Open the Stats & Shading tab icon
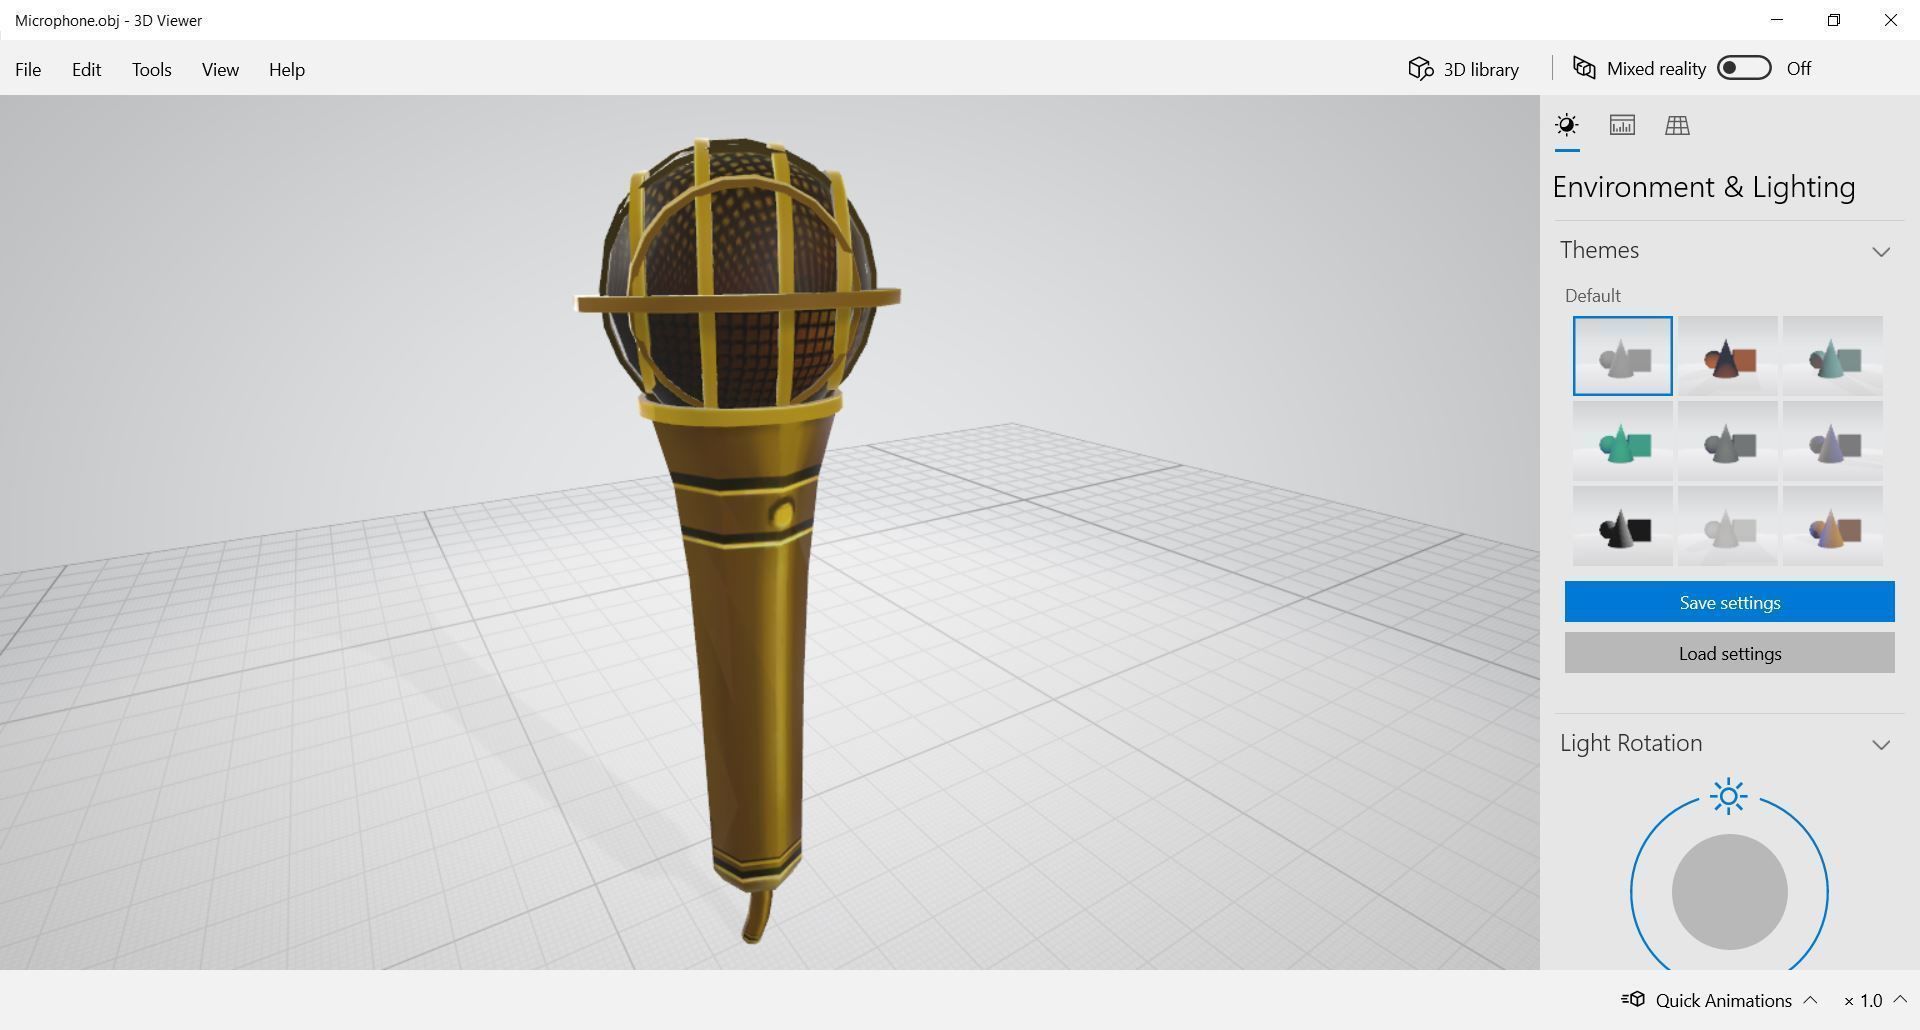Viewport: 1920px width, 1030px height. click(x=1622, y=125)
